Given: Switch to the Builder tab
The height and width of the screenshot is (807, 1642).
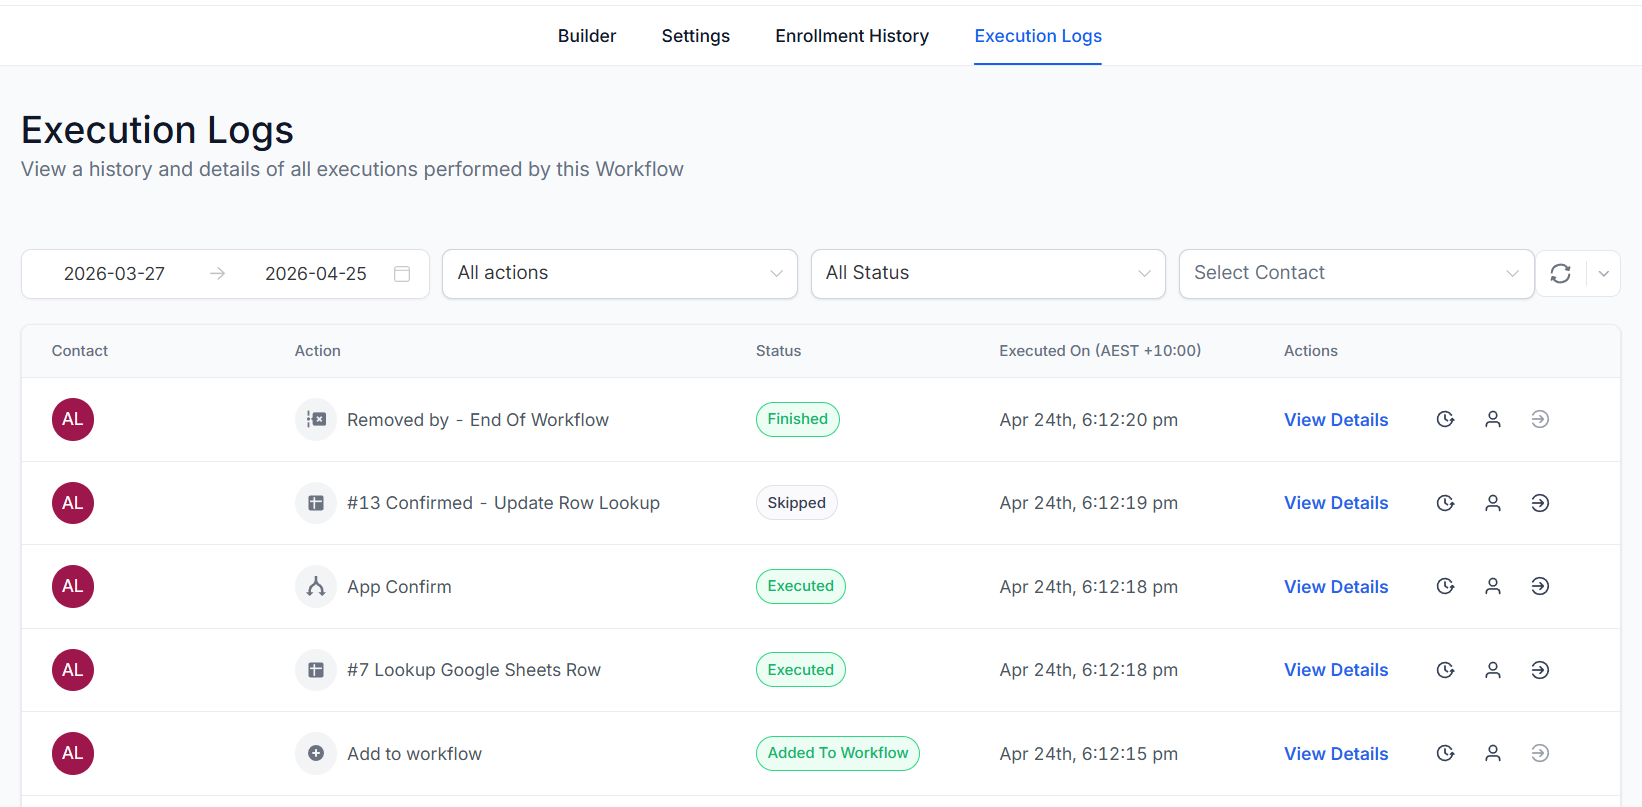Looking at the screenshot, I should coord(587,36).
